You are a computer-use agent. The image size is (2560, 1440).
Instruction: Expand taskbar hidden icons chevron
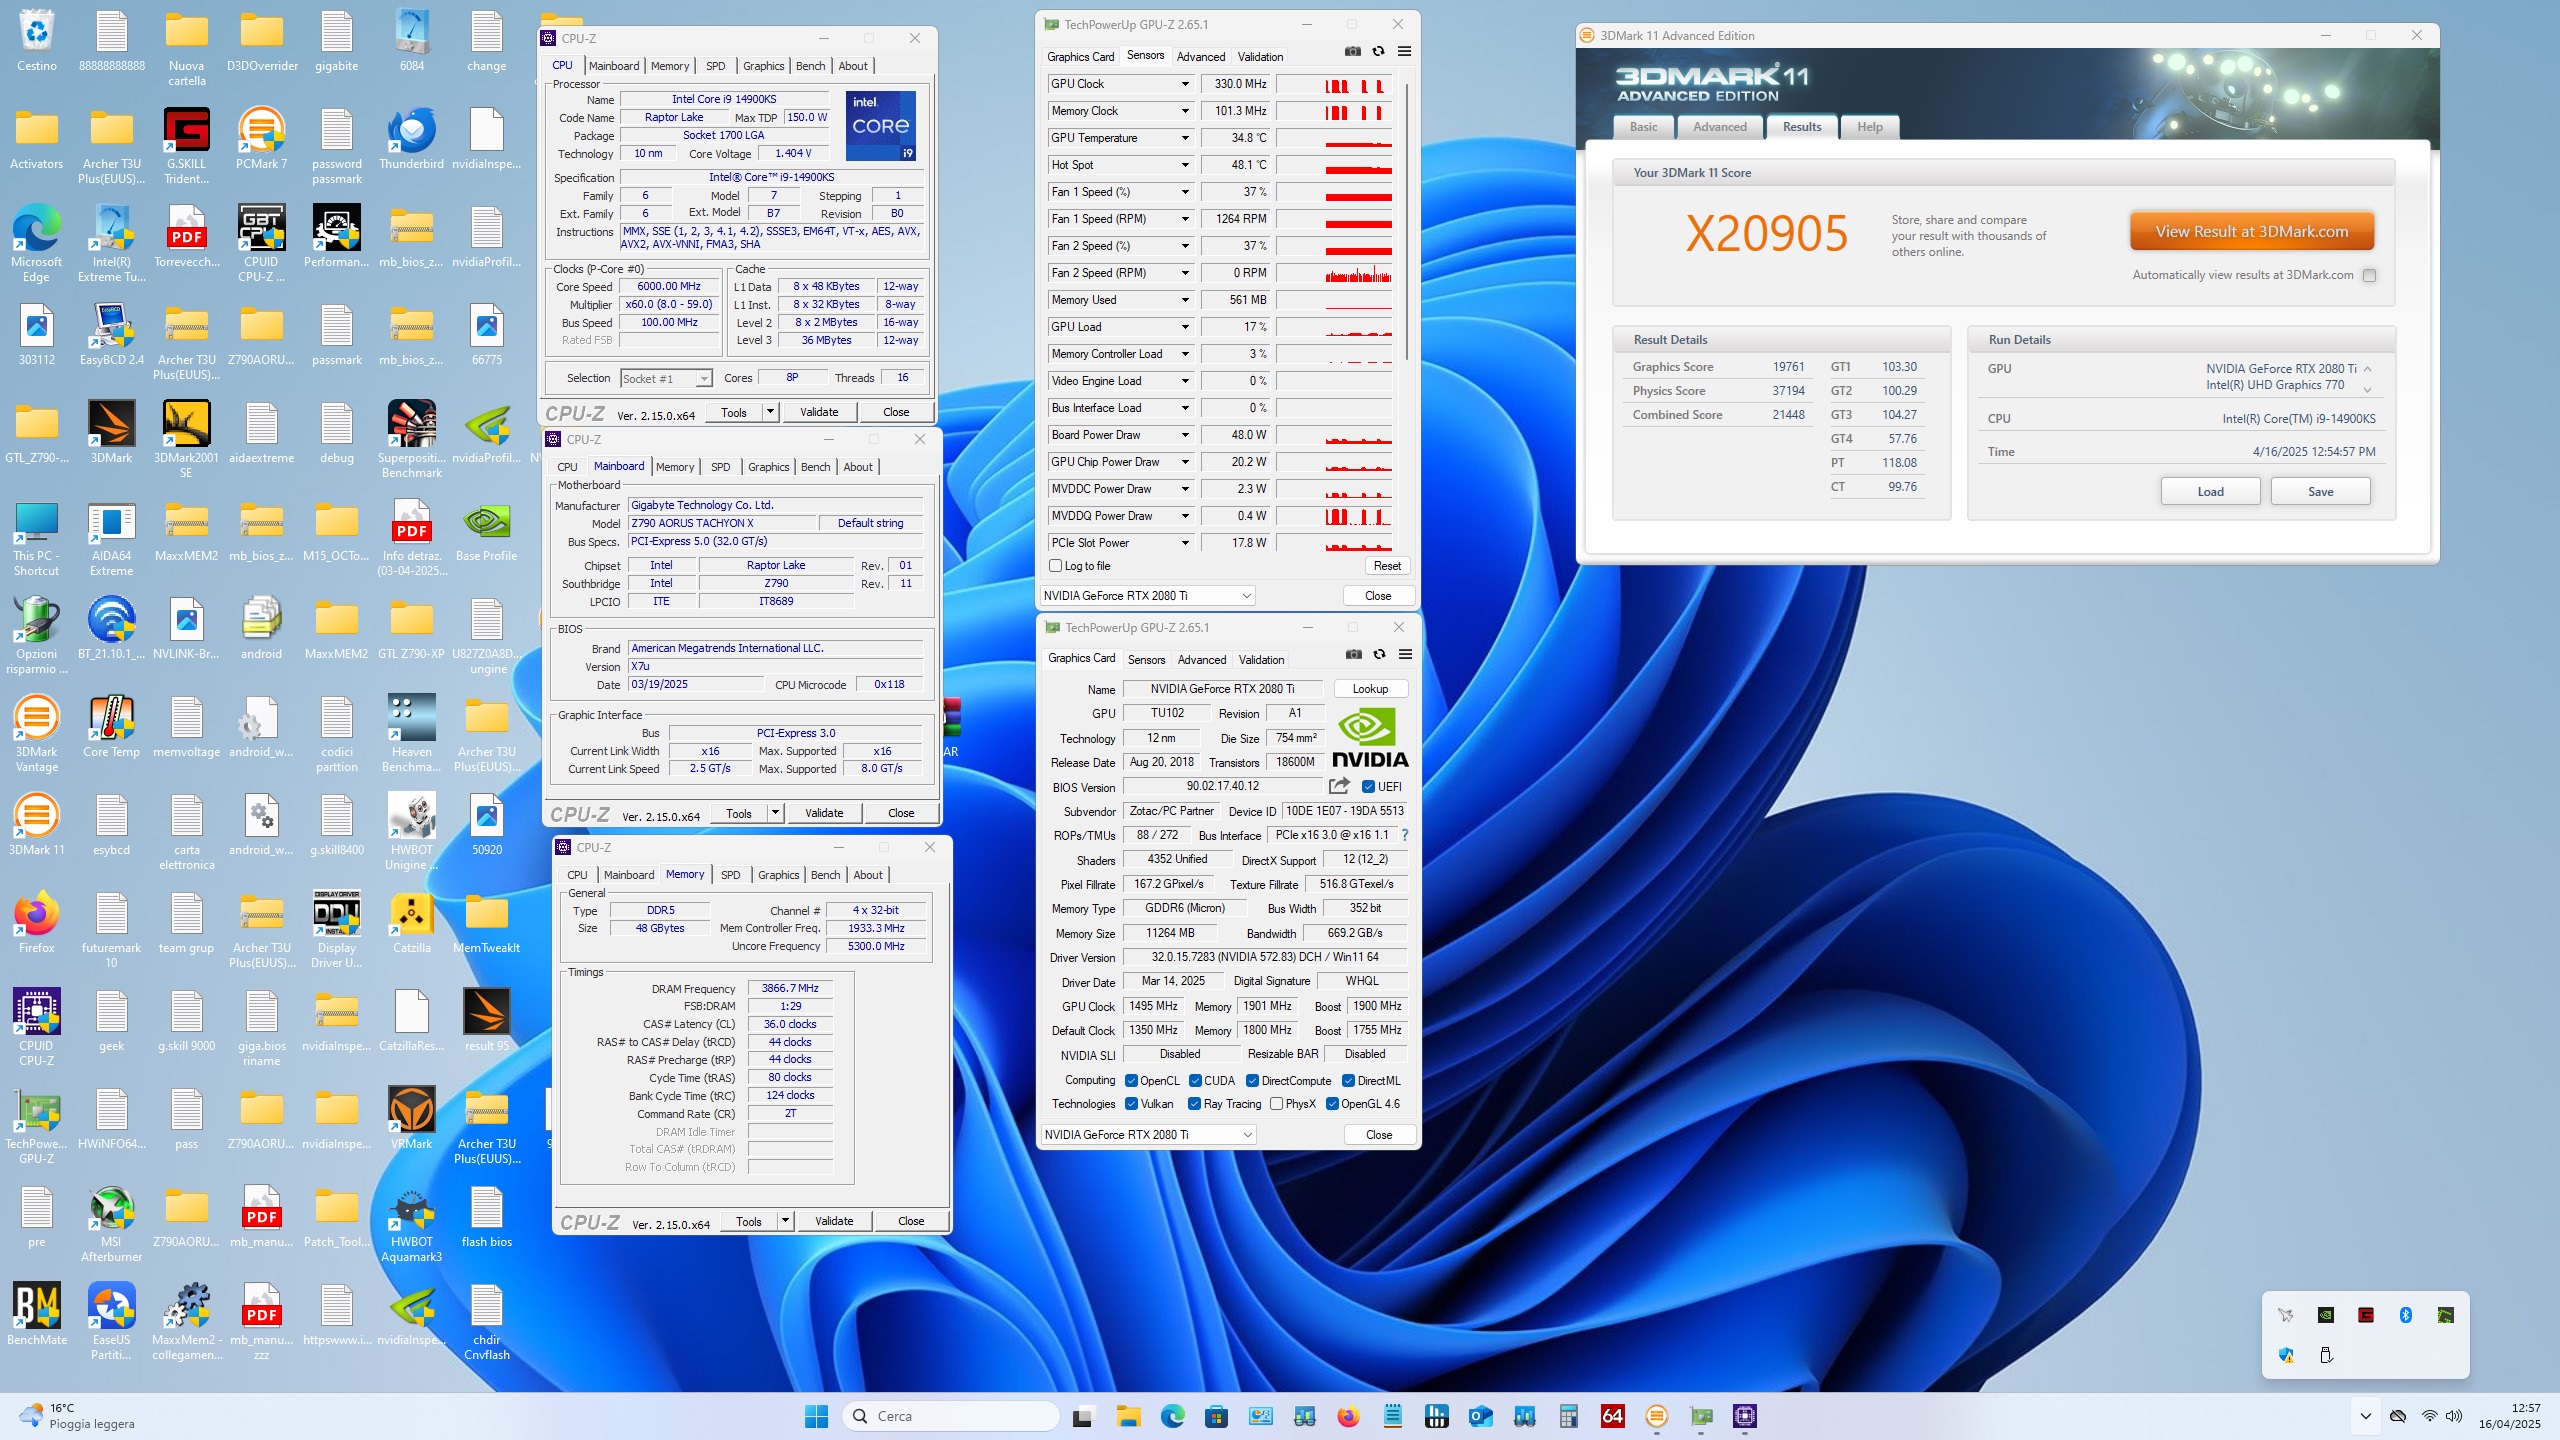2365,1416
